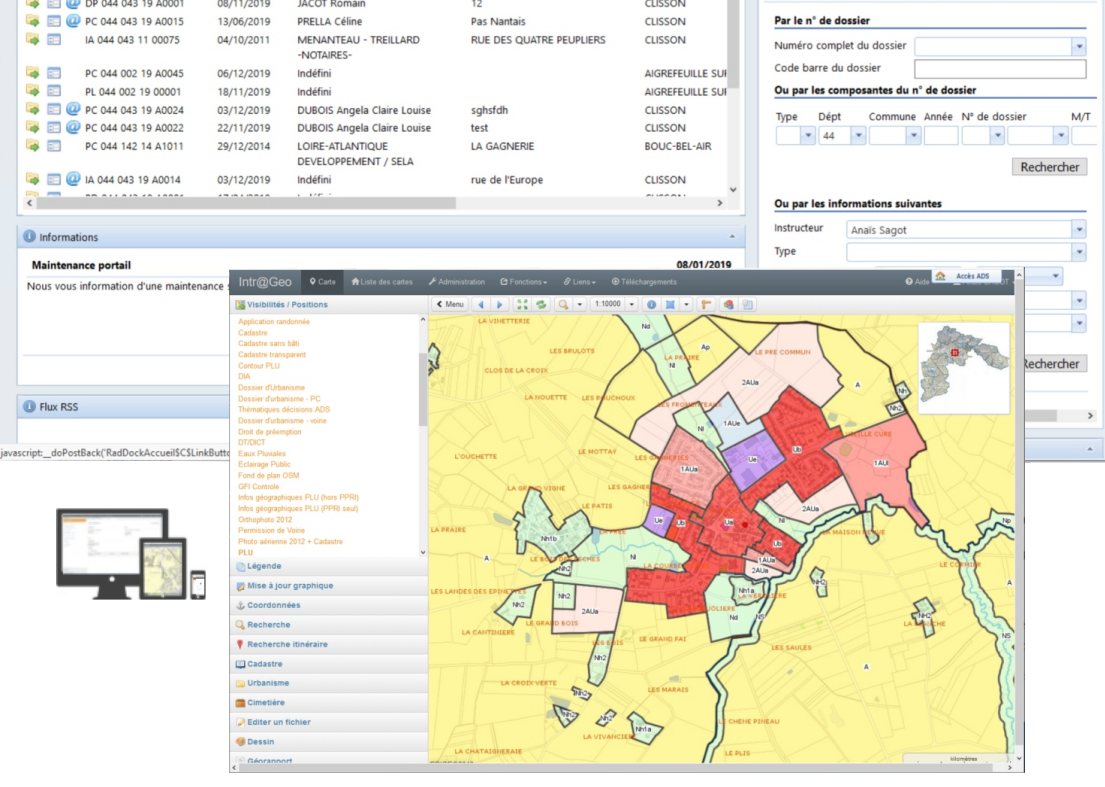Click the green zoom-to-full-extent icon

click(x=523, y=304)
